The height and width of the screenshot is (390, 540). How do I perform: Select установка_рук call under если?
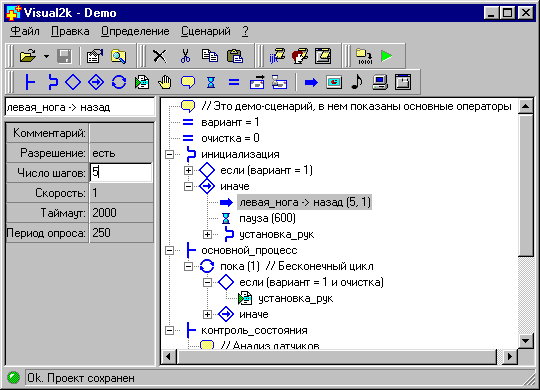(295, 298)
